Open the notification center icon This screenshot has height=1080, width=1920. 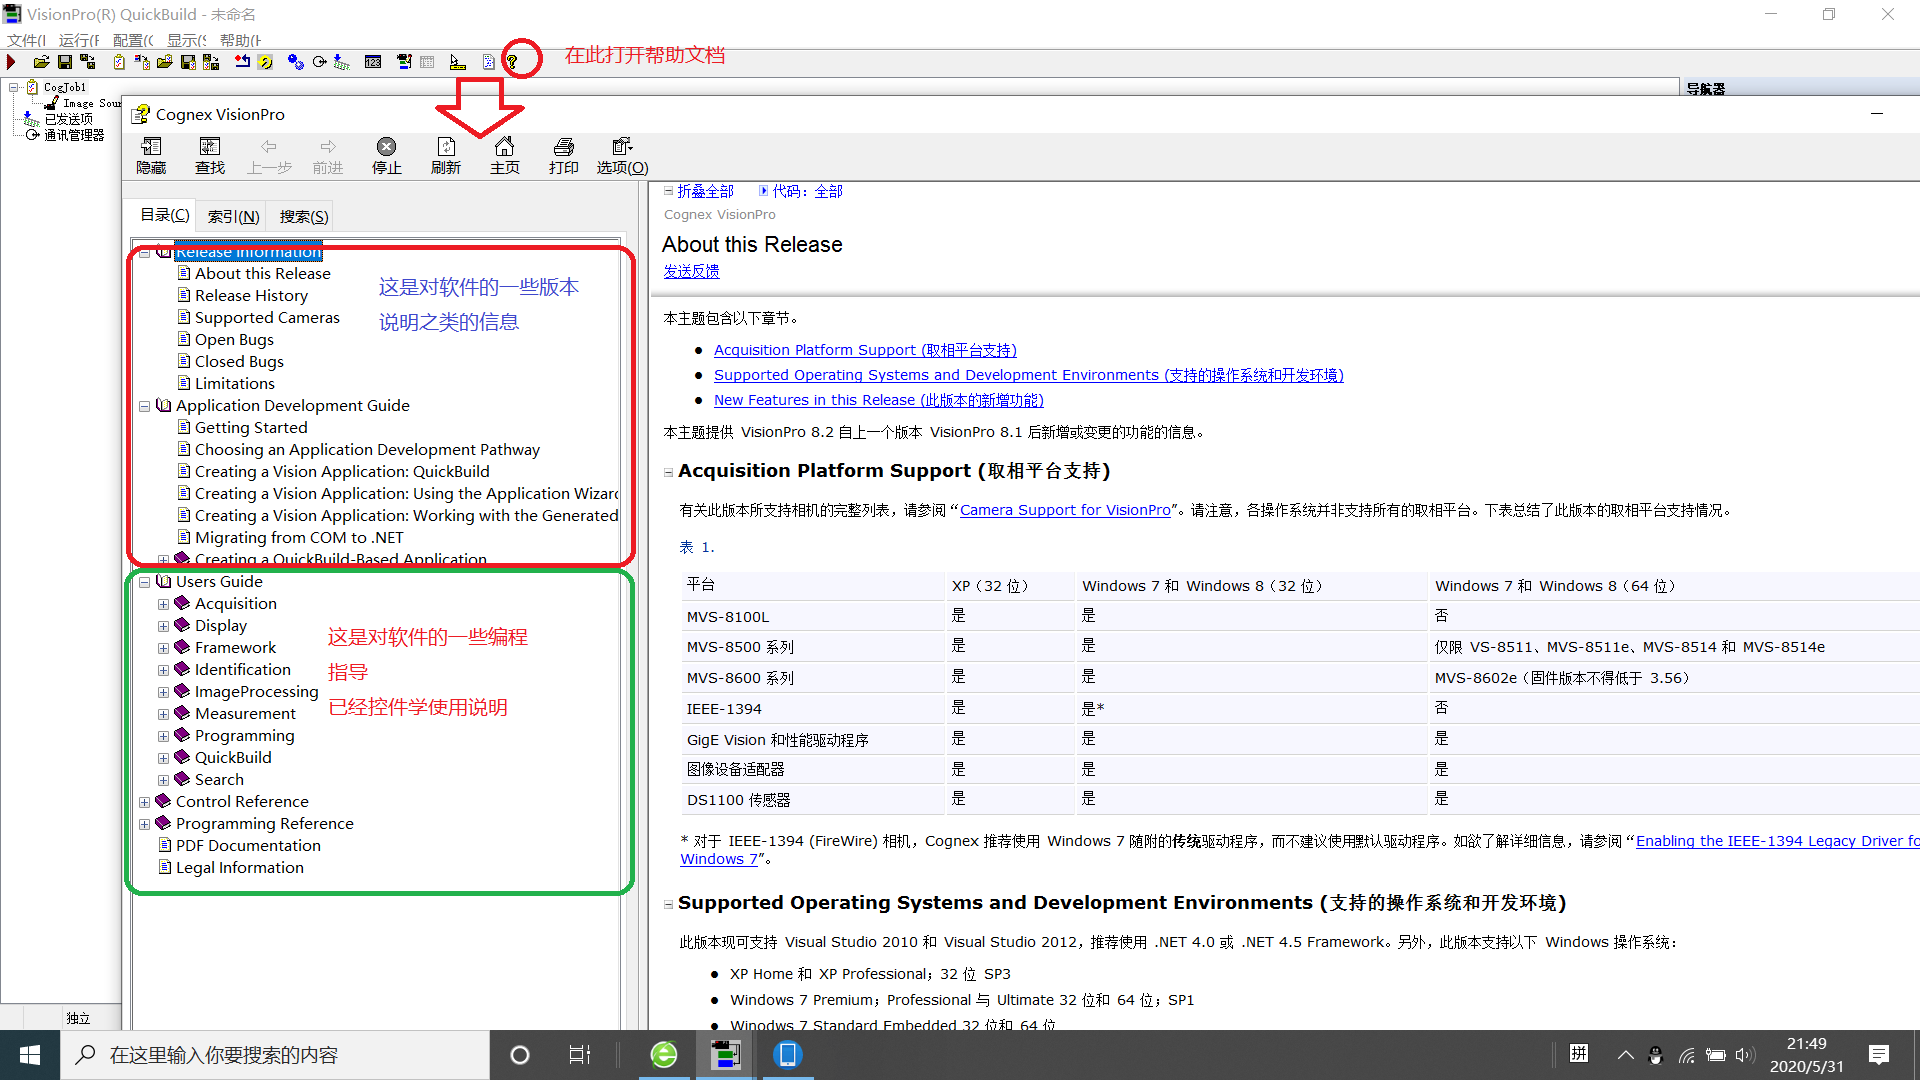(x=1879, y=1055)
